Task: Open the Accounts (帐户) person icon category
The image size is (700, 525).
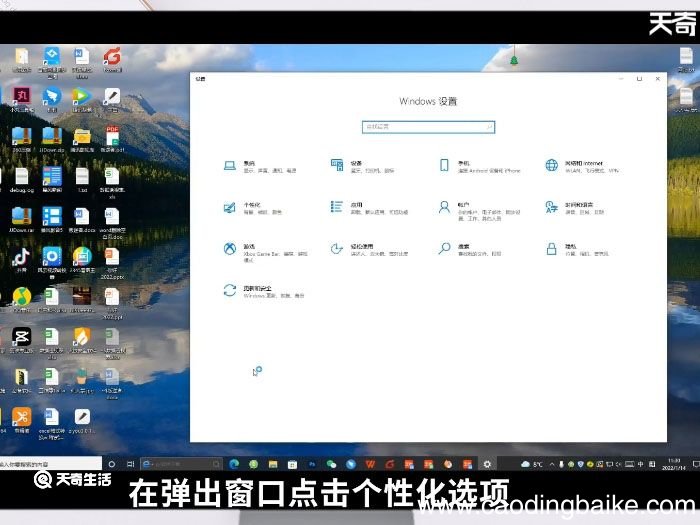Action: (x=479, y=211)
